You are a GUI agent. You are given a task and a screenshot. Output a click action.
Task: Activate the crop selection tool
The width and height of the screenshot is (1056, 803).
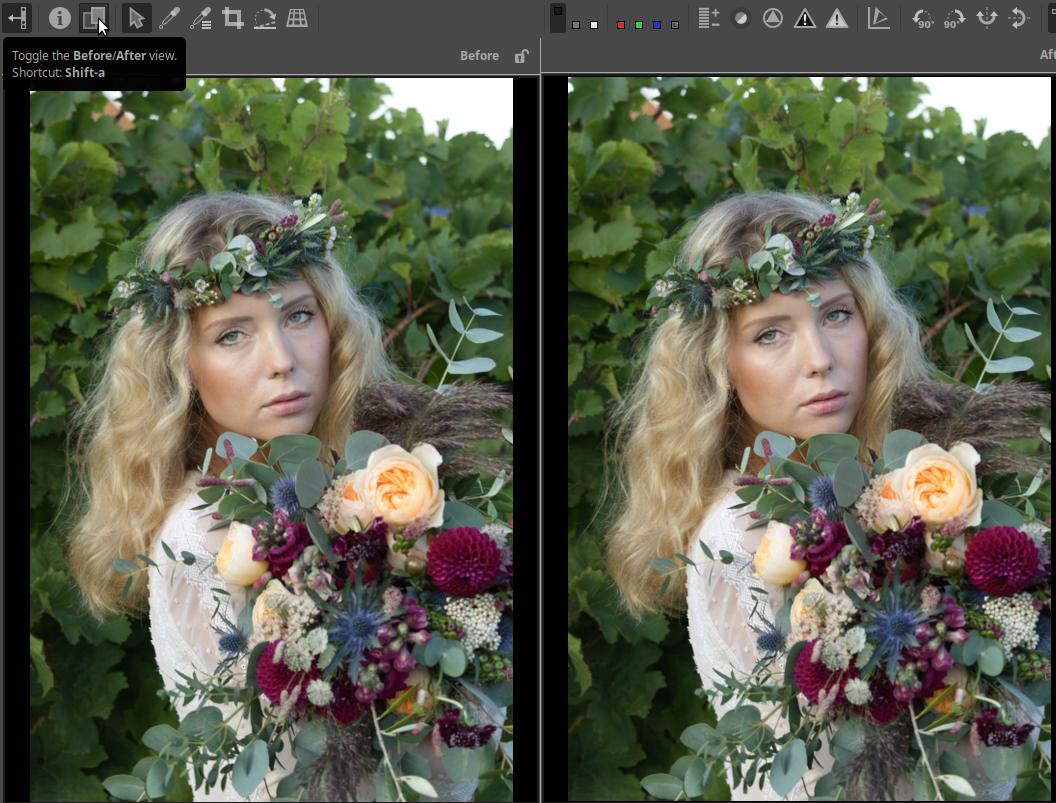(x=233, y=18)
